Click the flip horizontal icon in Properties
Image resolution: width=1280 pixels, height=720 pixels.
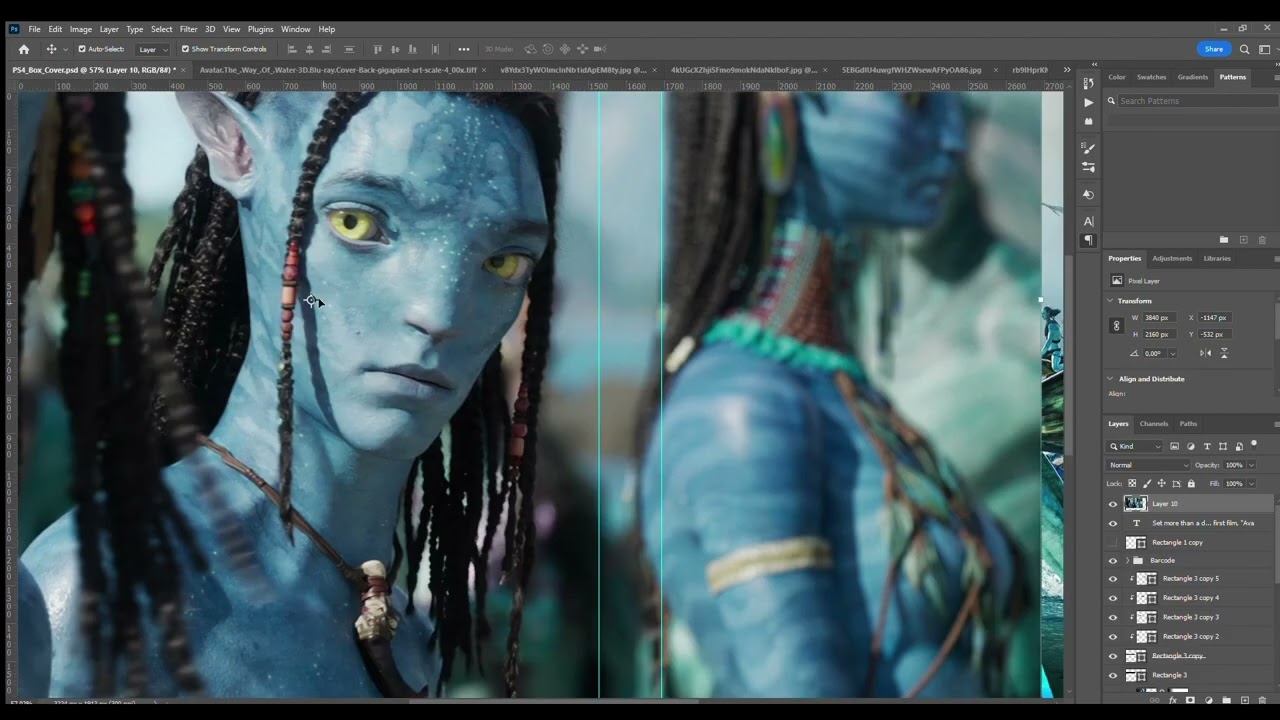coord(1205,353)
